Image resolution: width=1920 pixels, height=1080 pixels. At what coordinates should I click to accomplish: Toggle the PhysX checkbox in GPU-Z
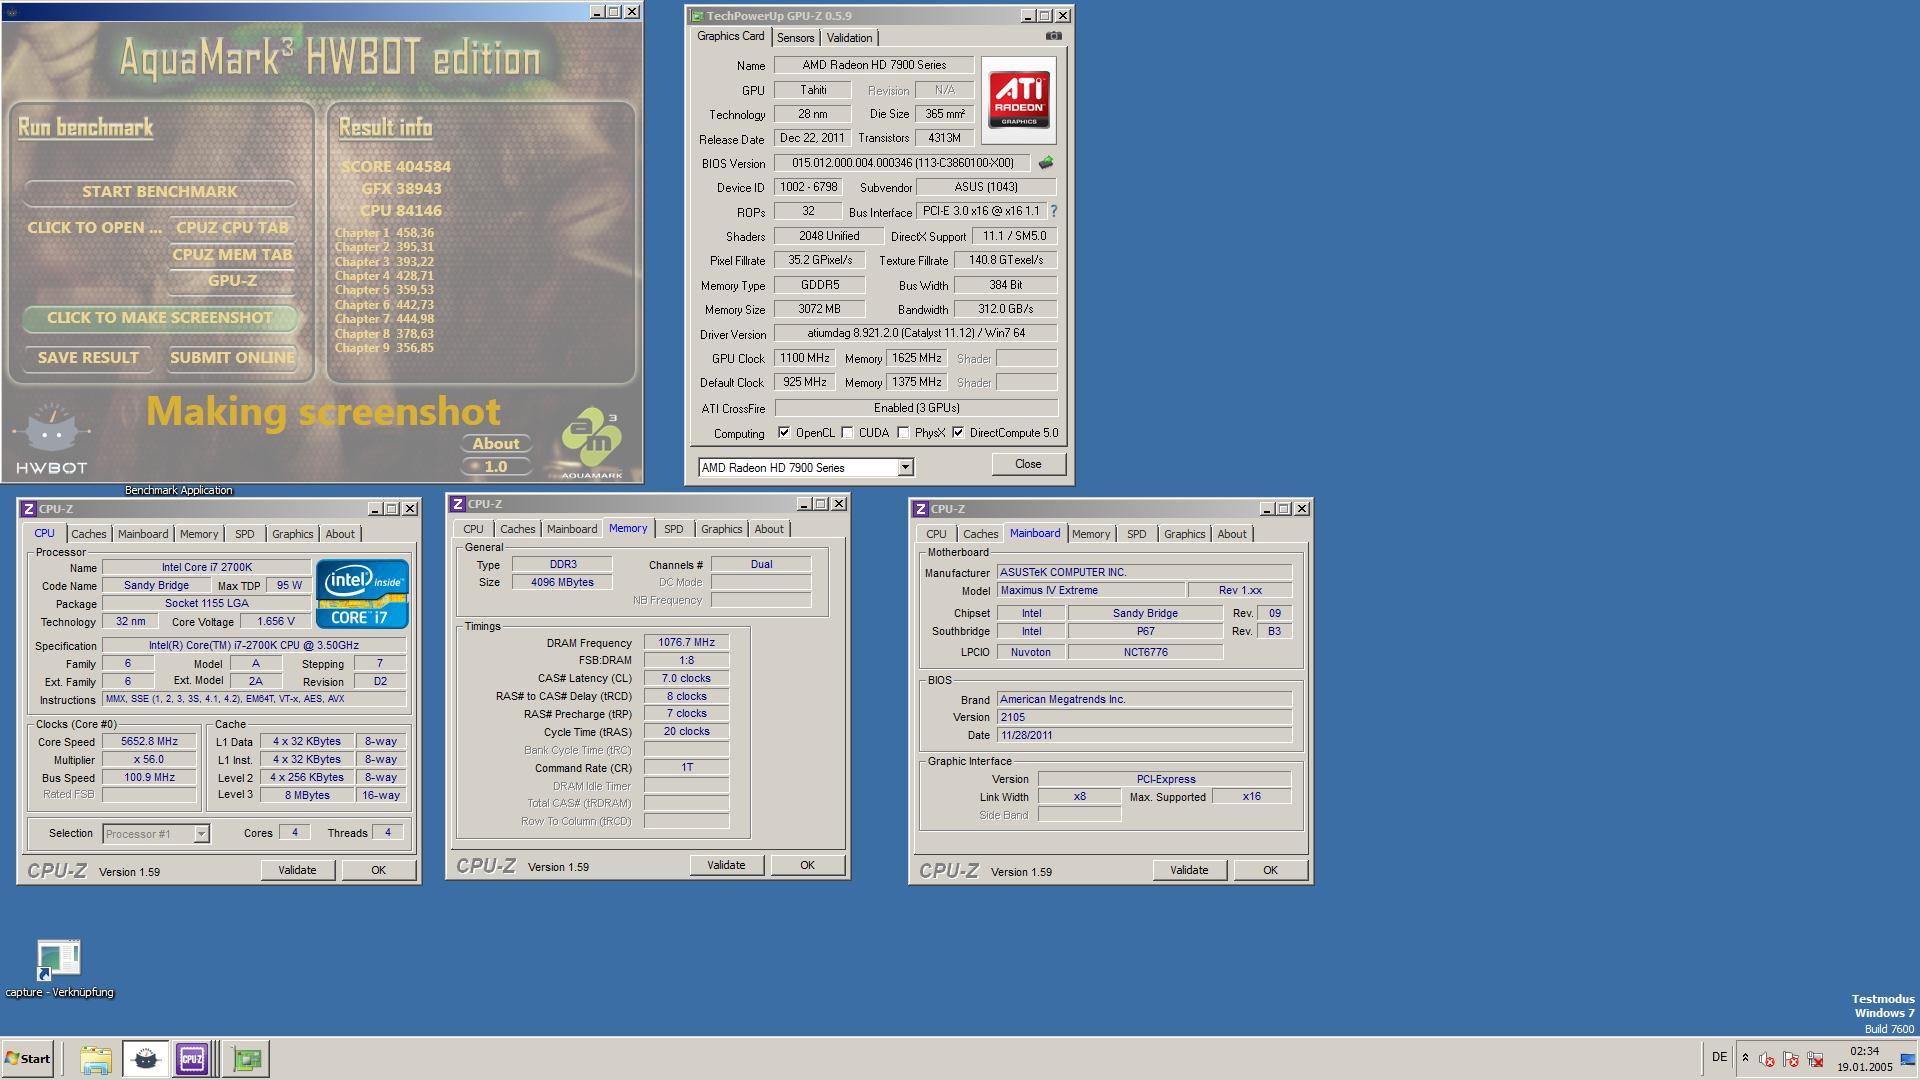[x=903, y=433]
